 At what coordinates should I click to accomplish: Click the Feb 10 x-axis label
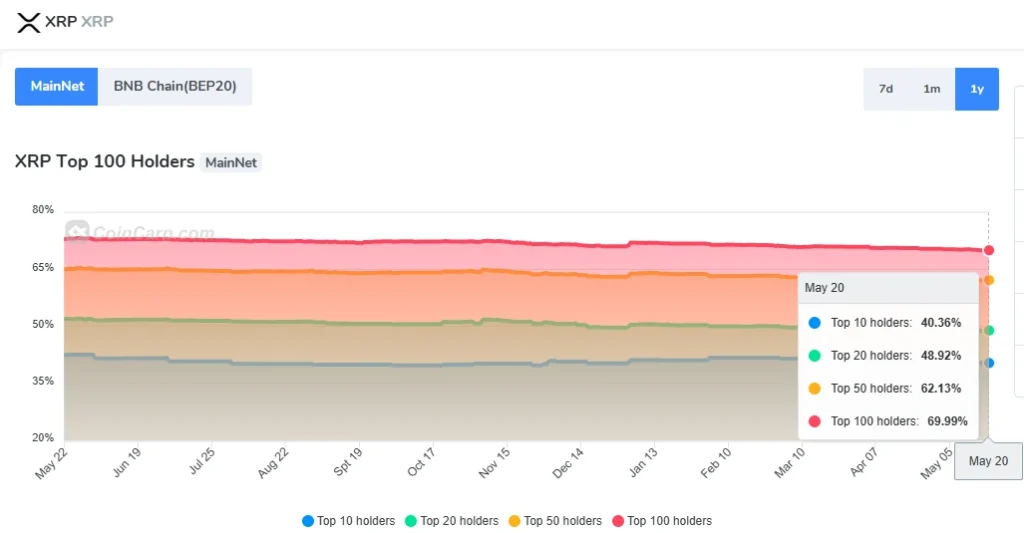(x=715, y=463)
